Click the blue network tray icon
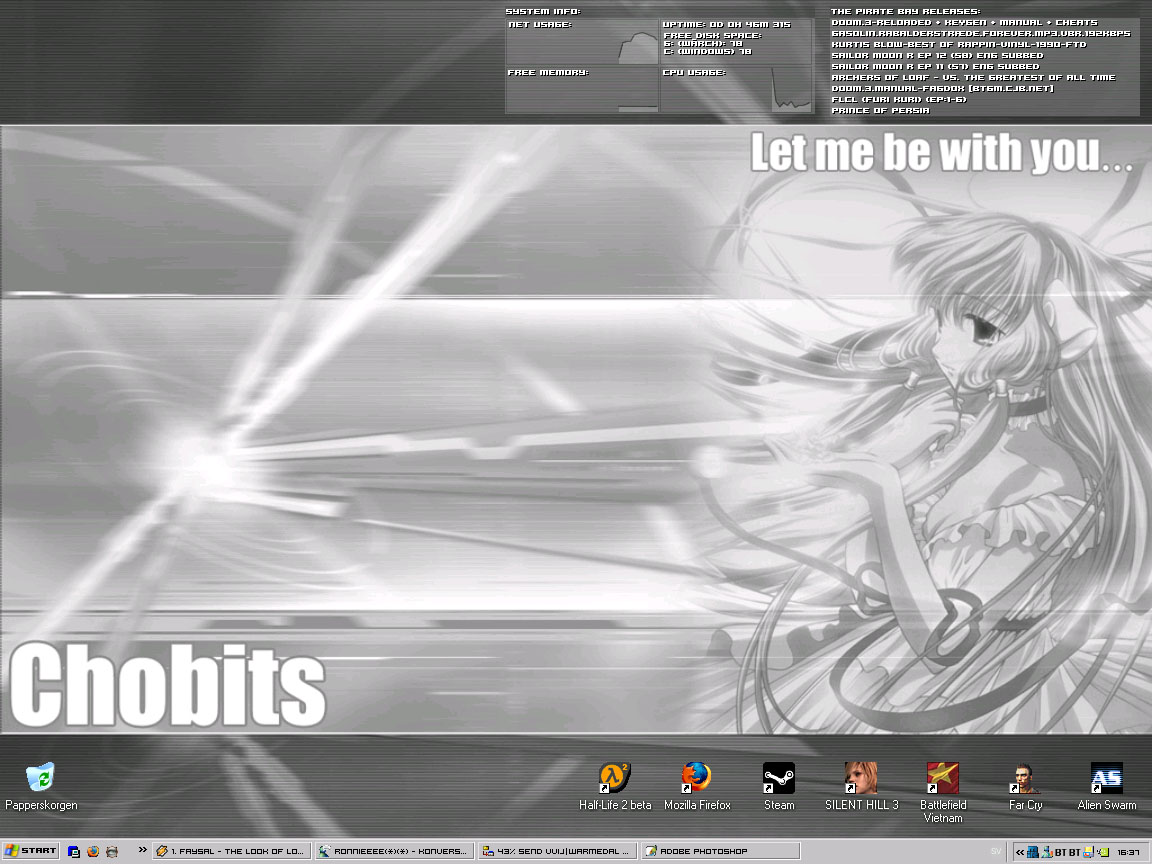Image resolution: width=1152 pixels, height=864 pixels. click(x=1033, y=852)
